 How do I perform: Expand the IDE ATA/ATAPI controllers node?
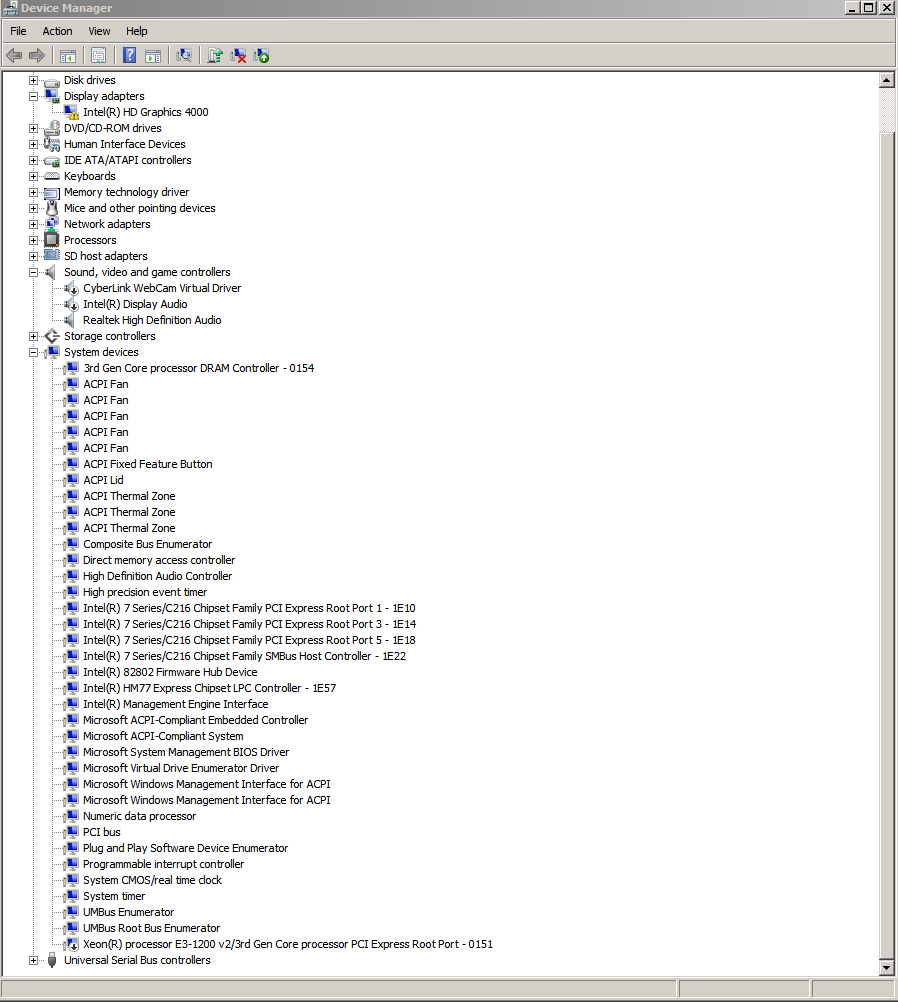[x=33, y=160]
